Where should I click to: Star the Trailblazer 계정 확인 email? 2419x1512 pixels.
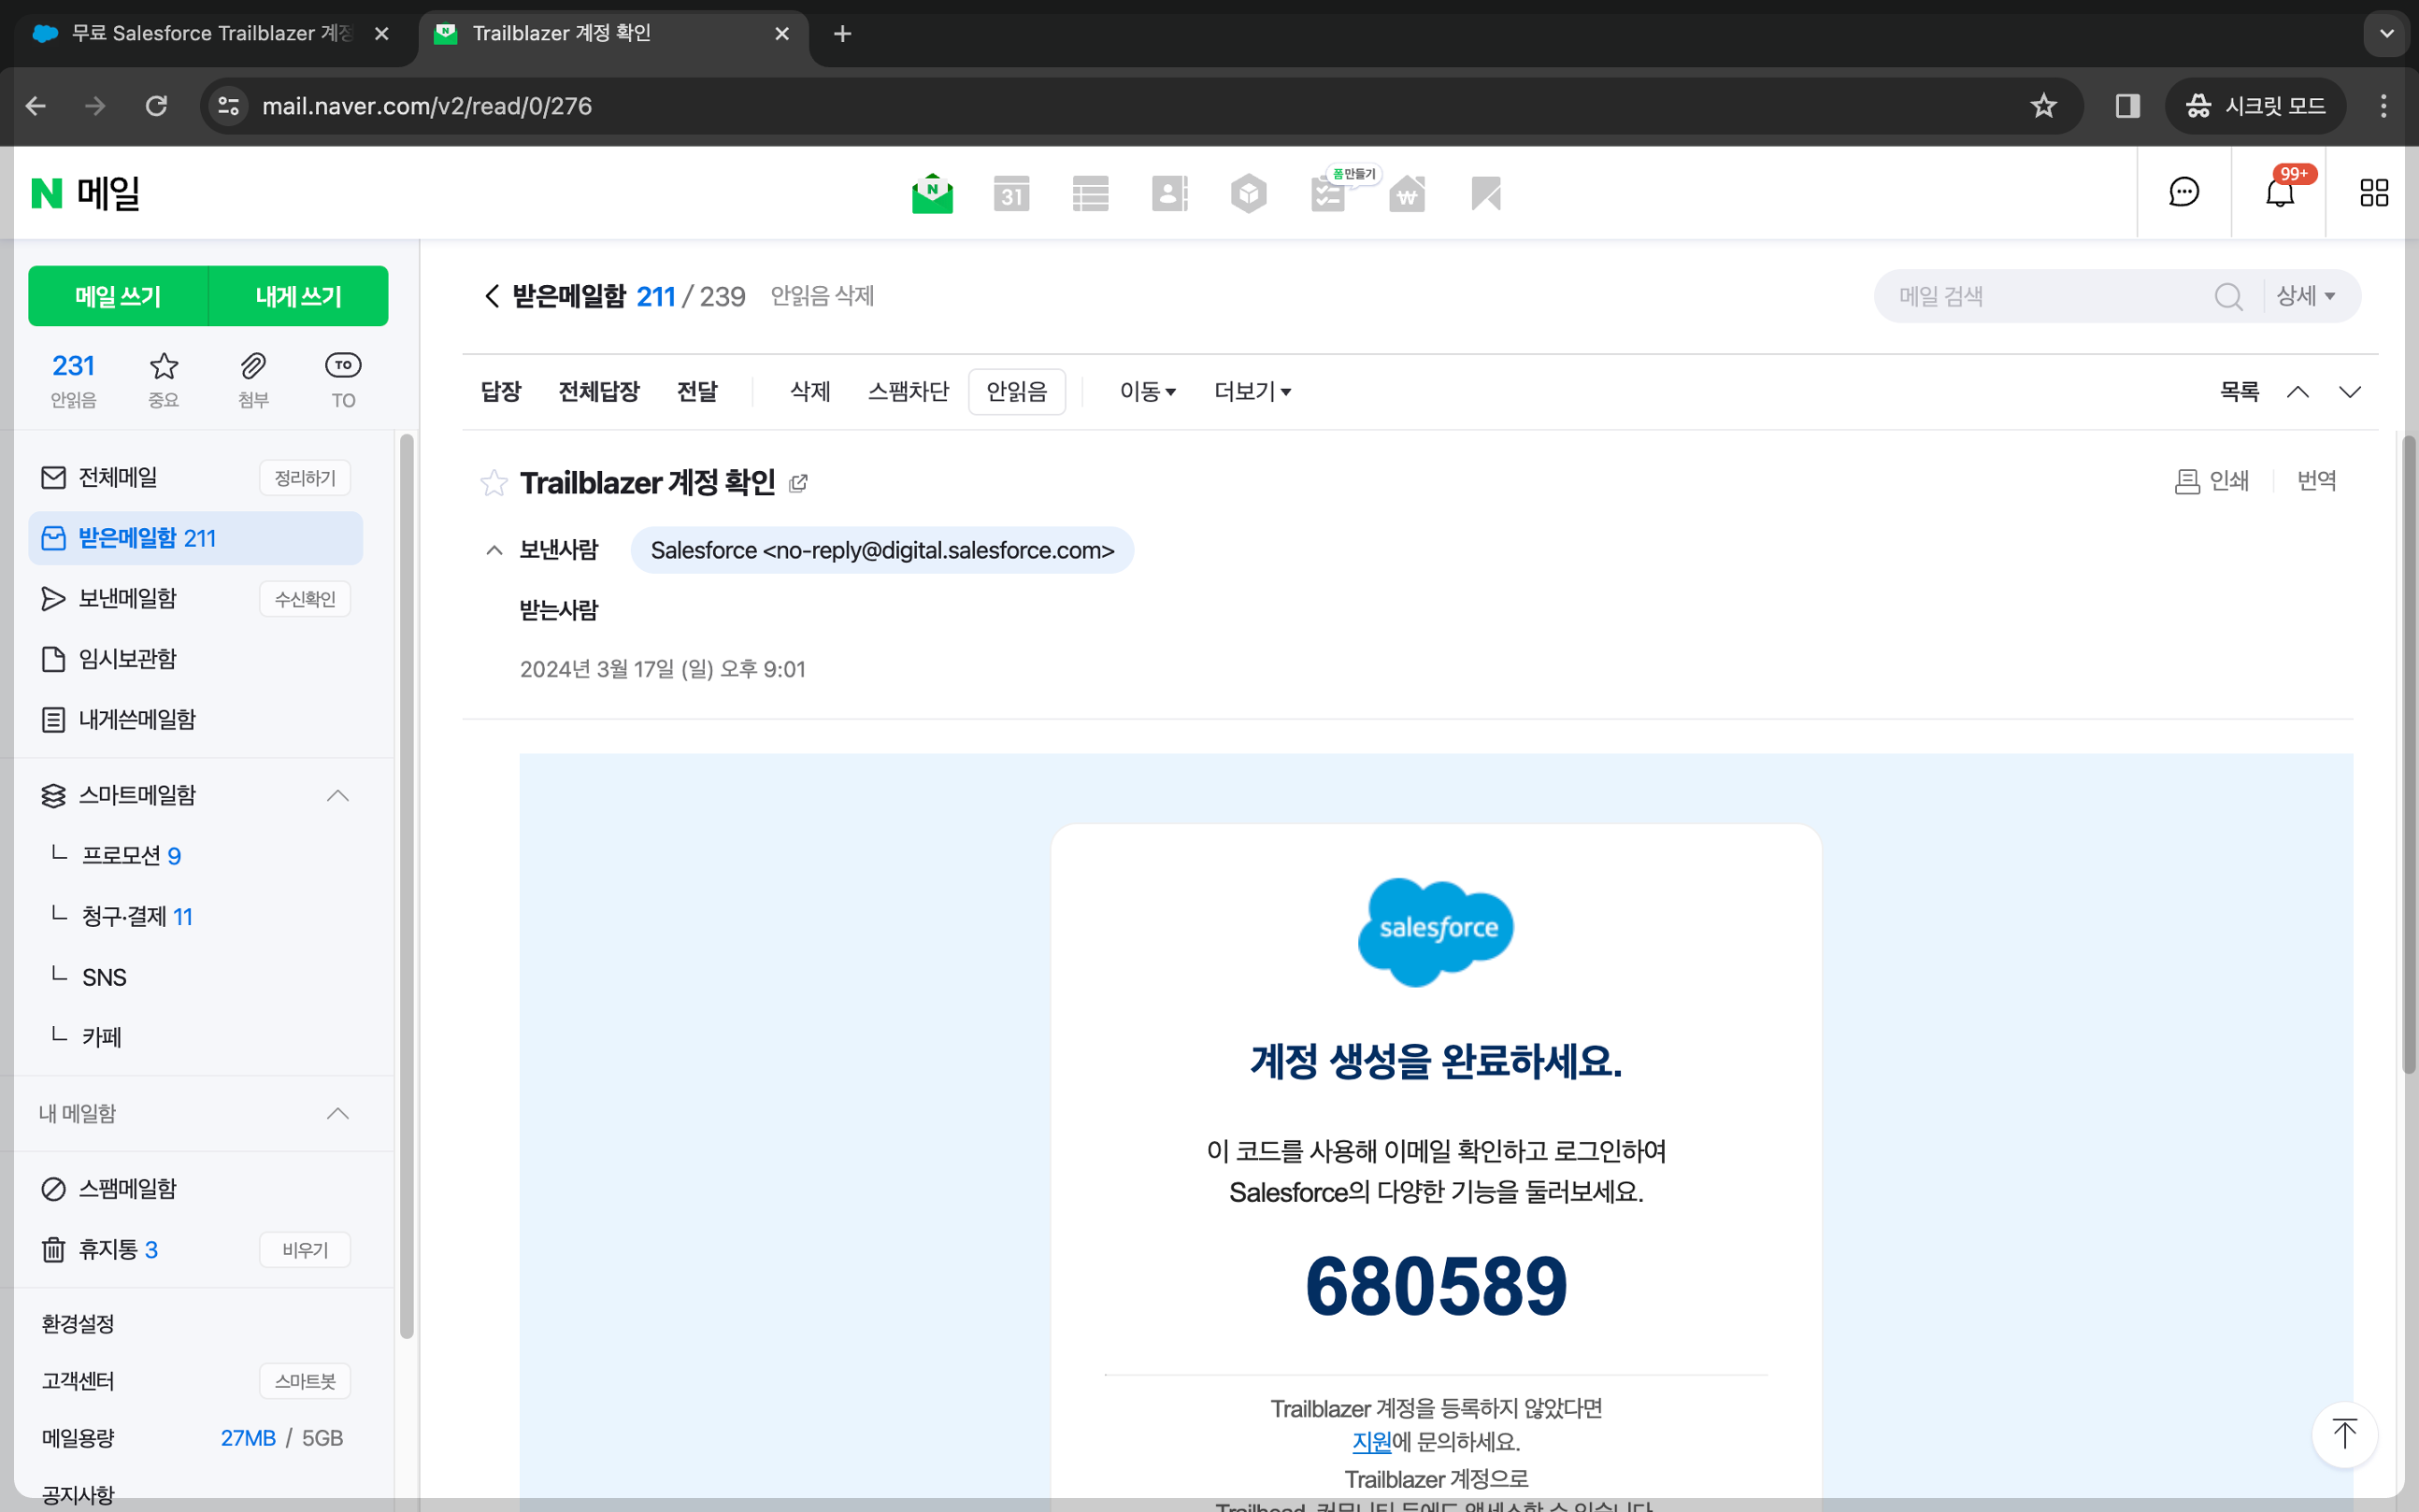[x=493, y=483]
